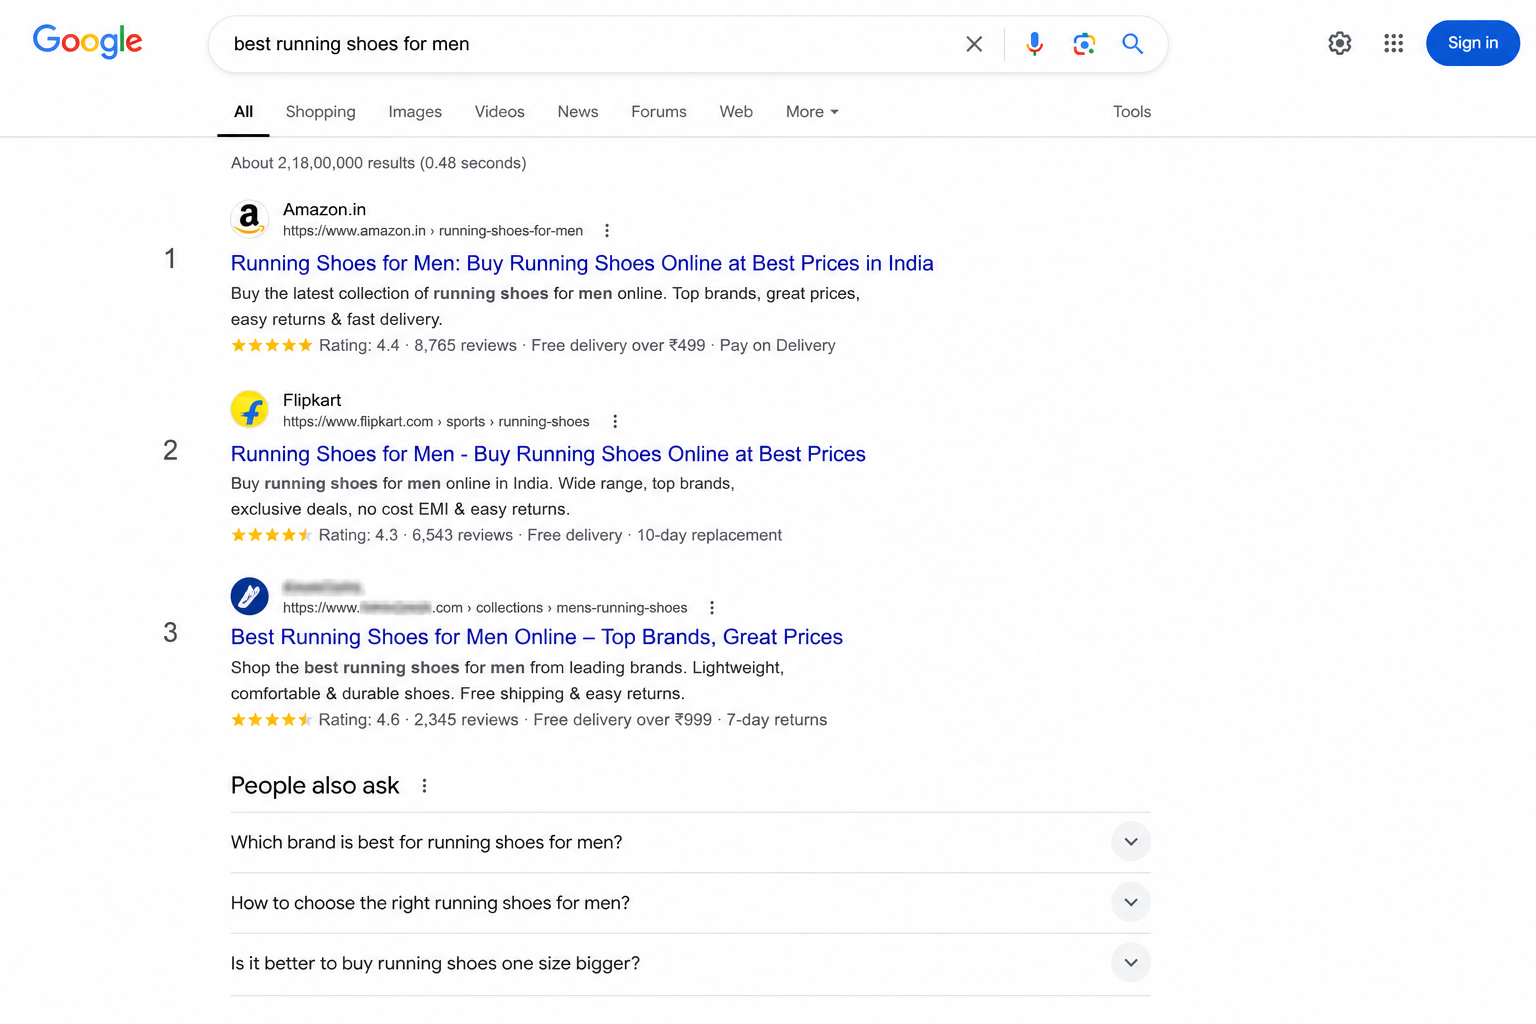The height and width of the screenshot is (1024, 1536).
Task: Click Flipkart 6,543 reviews text
Action: 462,535
